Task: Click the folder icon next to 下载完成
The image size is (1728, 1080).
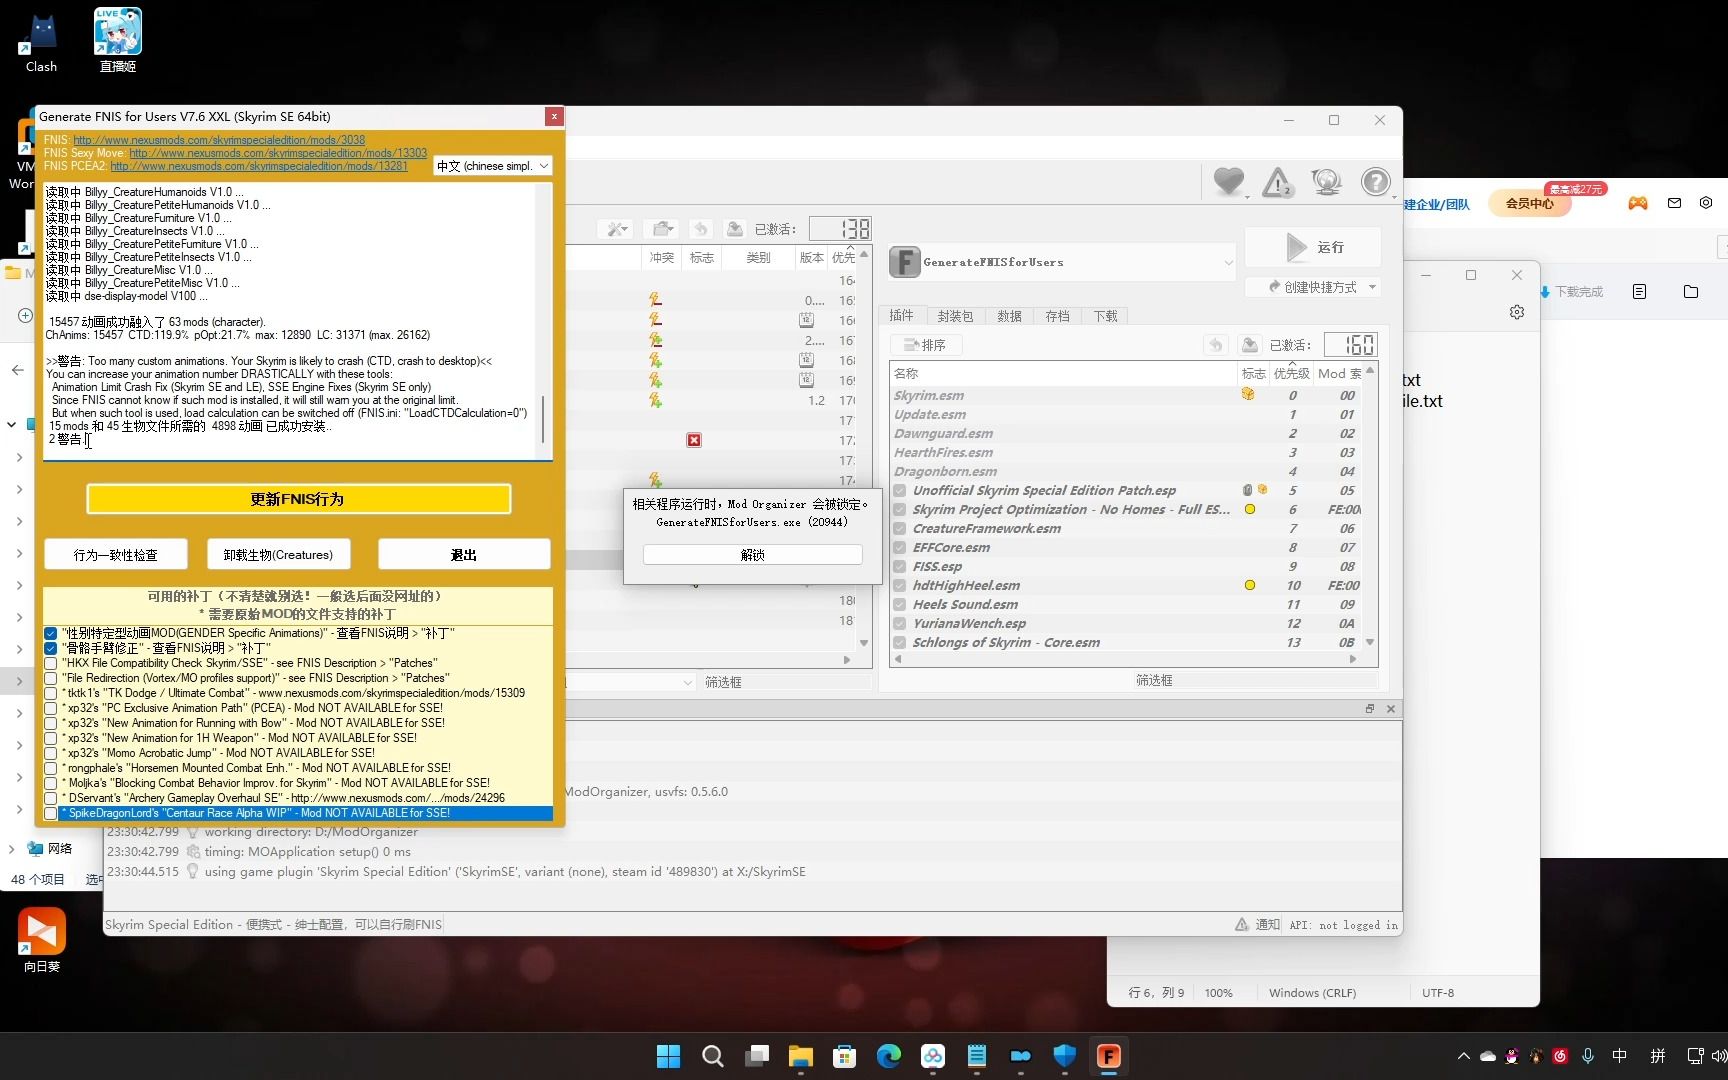Action: pos(1691,292)
